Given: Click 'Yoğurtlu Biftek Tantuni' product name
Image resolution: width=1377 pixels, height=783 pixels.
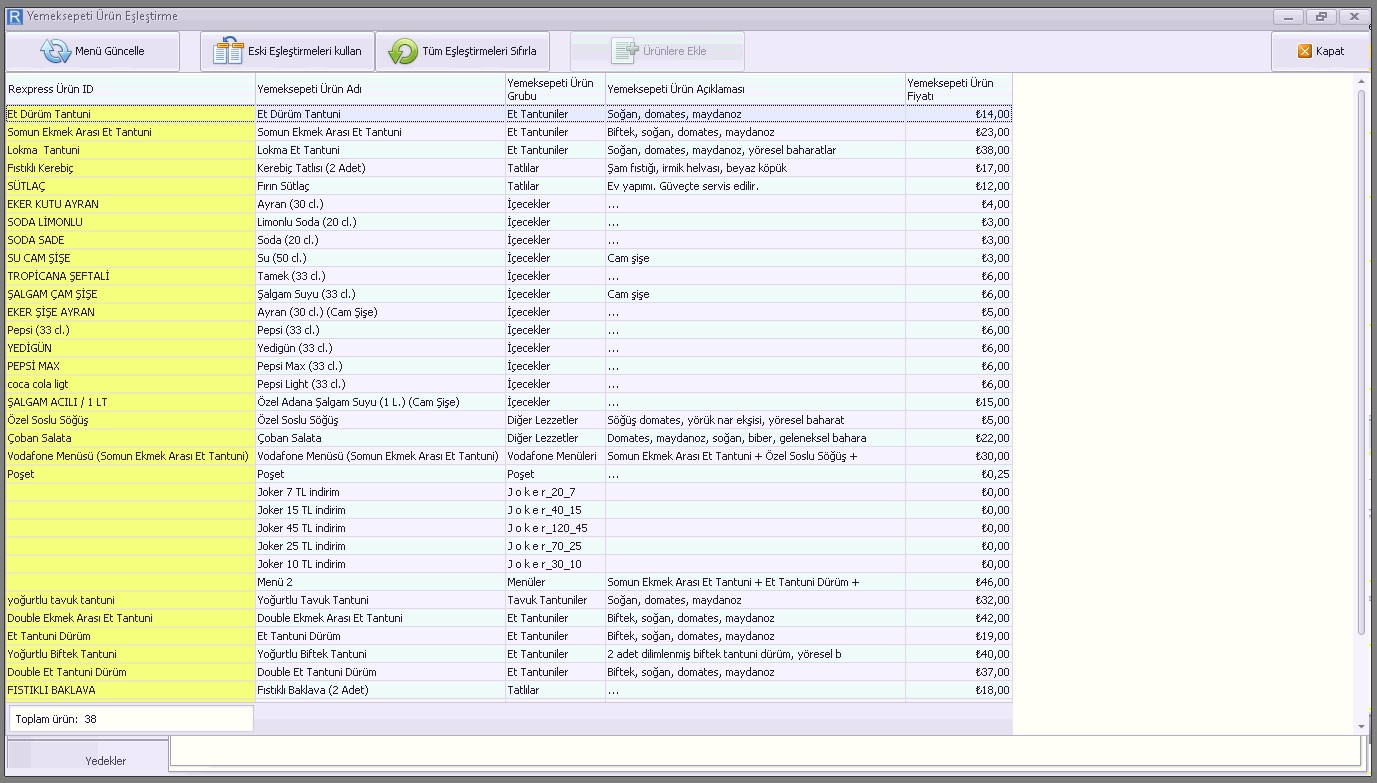Looking at the screenshot, I should [313, 654].
